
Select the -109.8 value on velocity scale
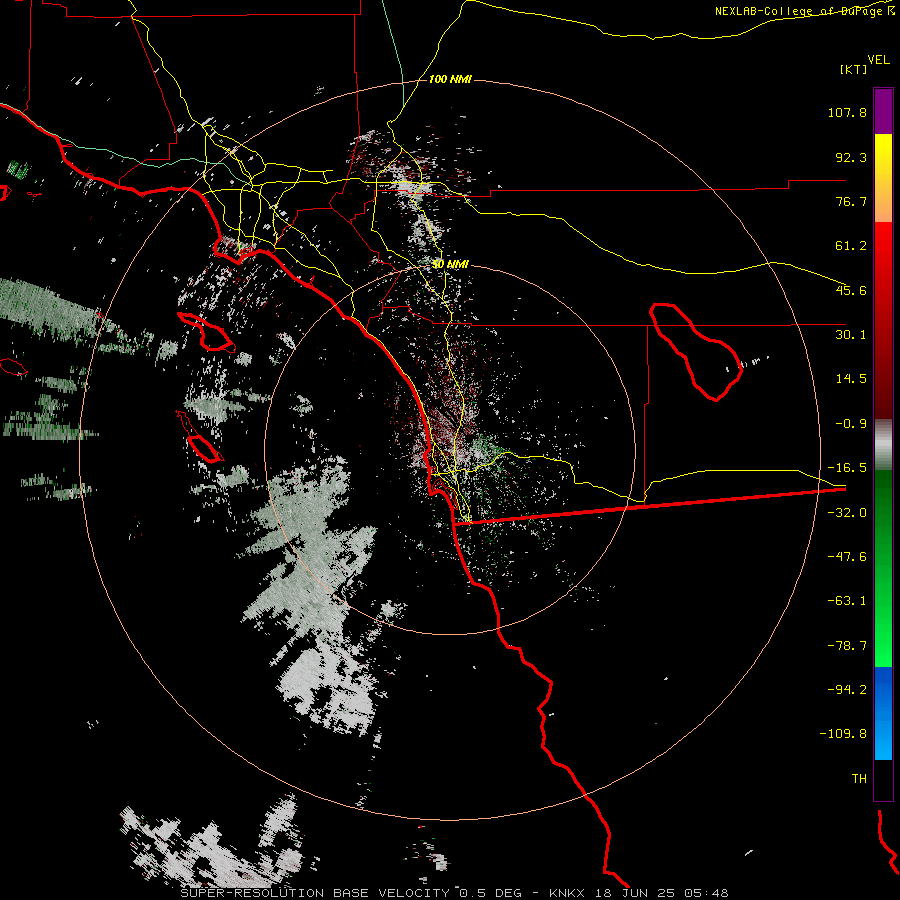[x=843, y=734]
